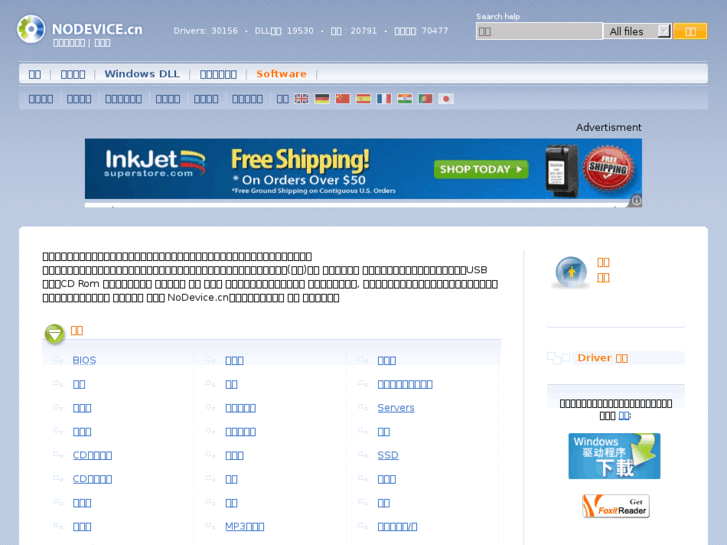Pick the Portuguese flag icon

425,99
